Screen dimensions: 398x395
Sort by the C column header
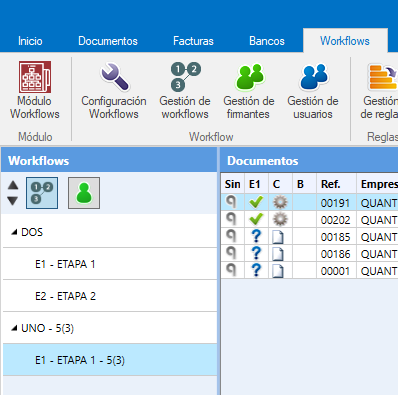280,184
